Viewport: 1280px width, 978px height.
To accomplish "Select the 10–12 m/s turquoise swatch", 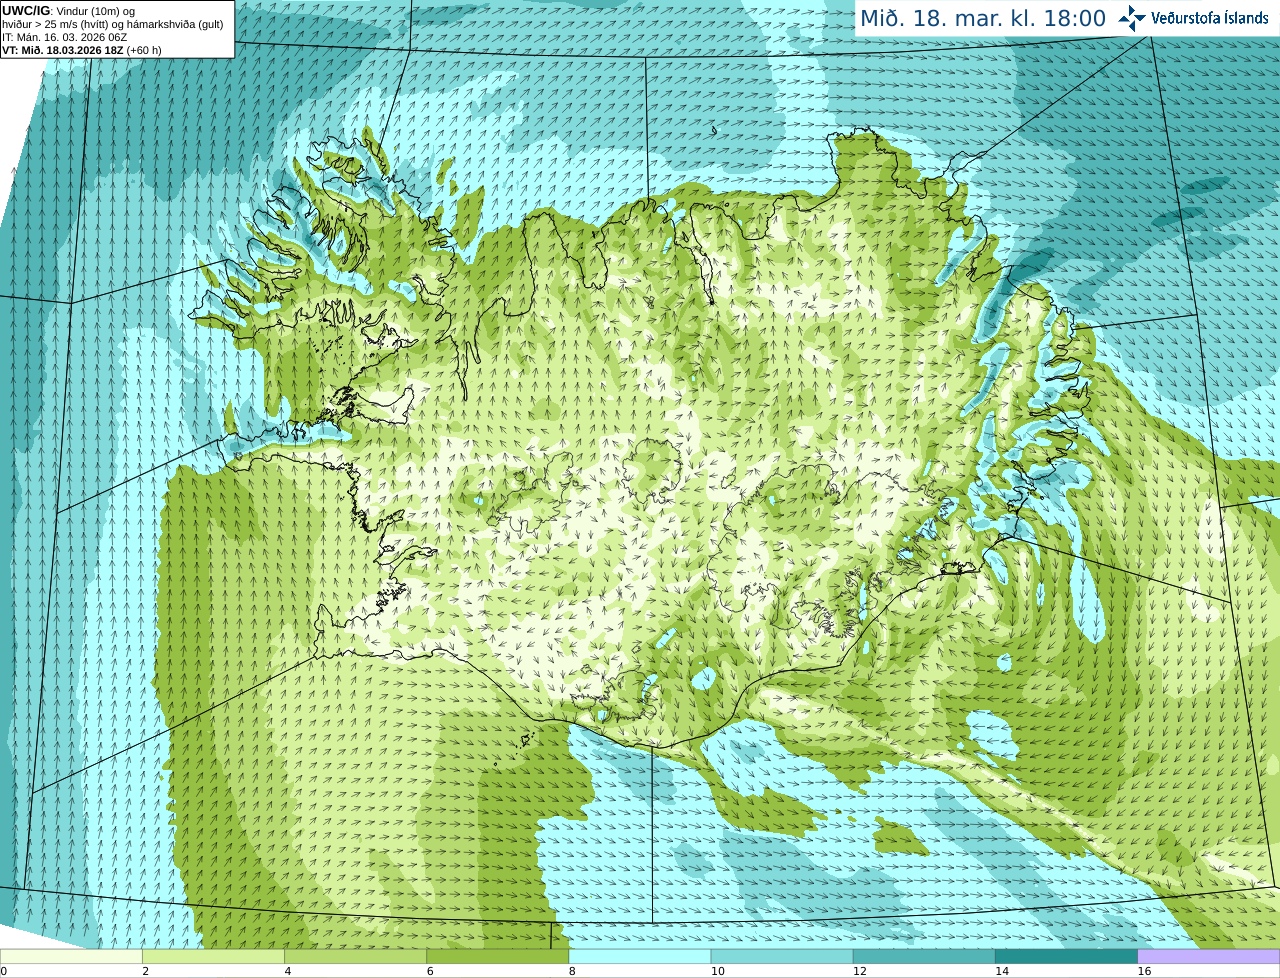I will (782, 957).
